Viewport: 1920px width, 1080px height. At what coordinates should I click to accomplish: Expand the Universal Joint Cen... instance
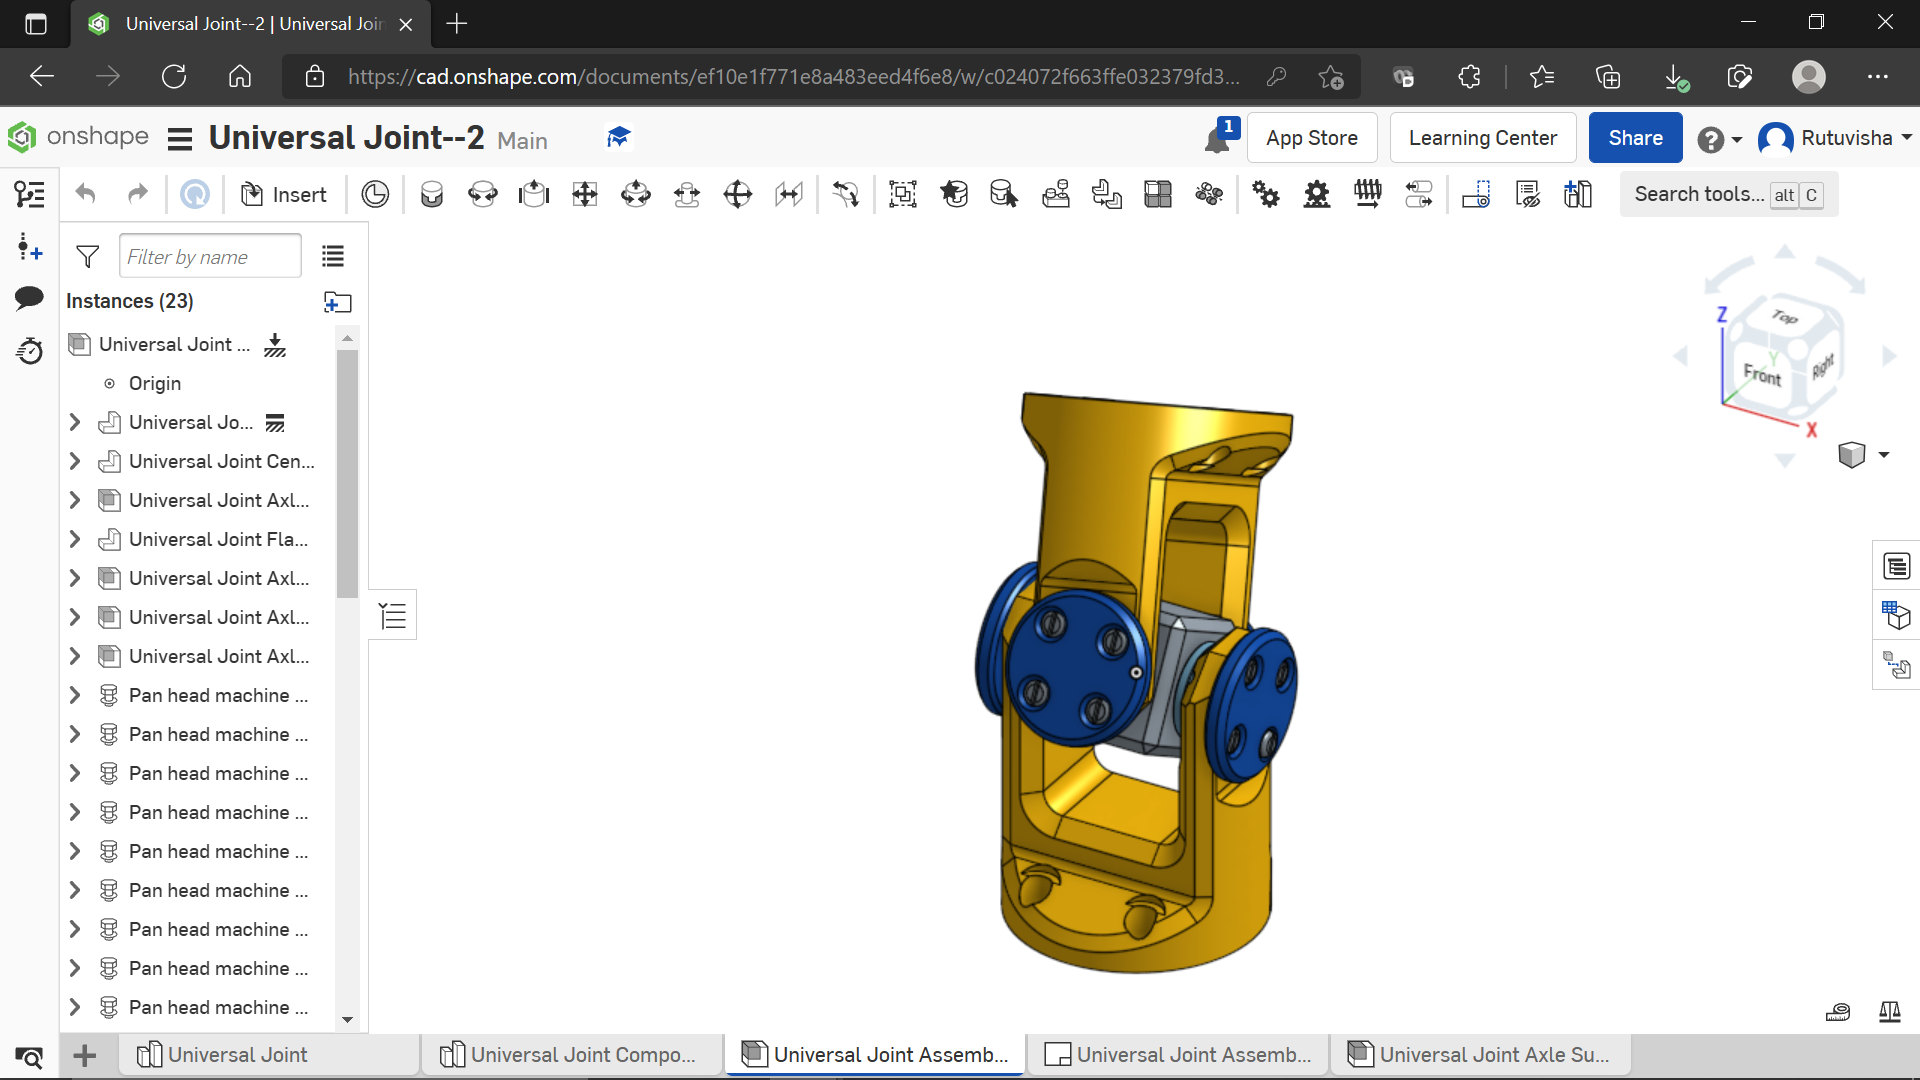click(75, 460)
